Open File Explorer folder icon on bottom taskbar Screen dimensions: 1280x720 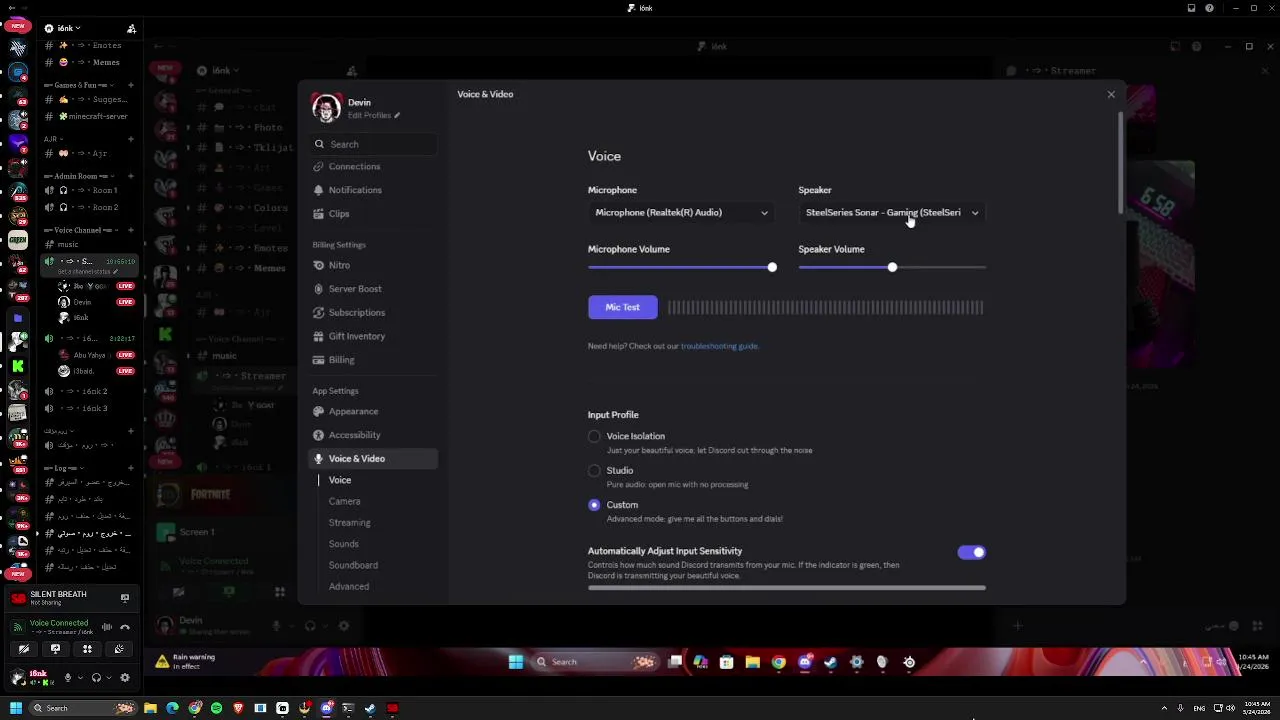150,708
